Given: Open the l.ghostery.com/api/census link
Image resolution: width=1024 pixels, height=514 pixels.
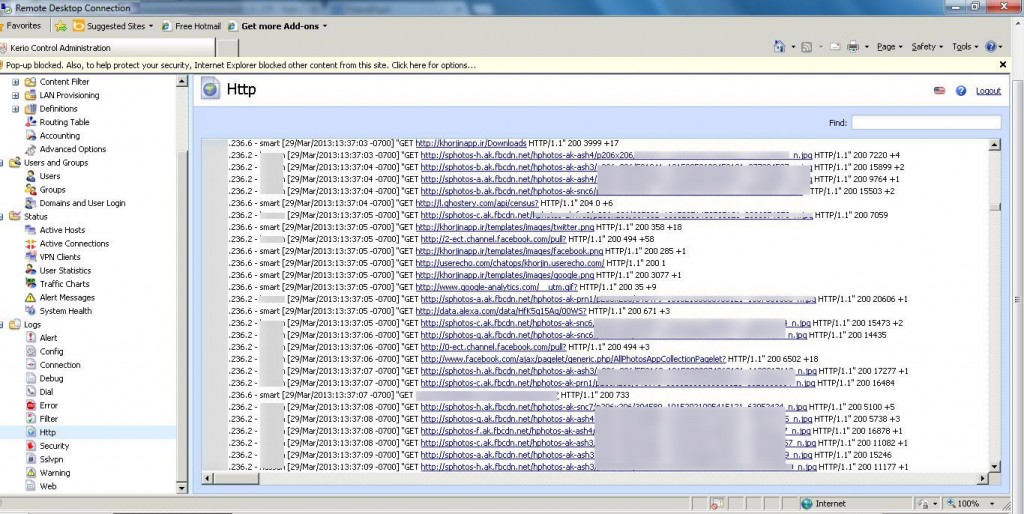Looking at the screenshot, I should point(477,203).
